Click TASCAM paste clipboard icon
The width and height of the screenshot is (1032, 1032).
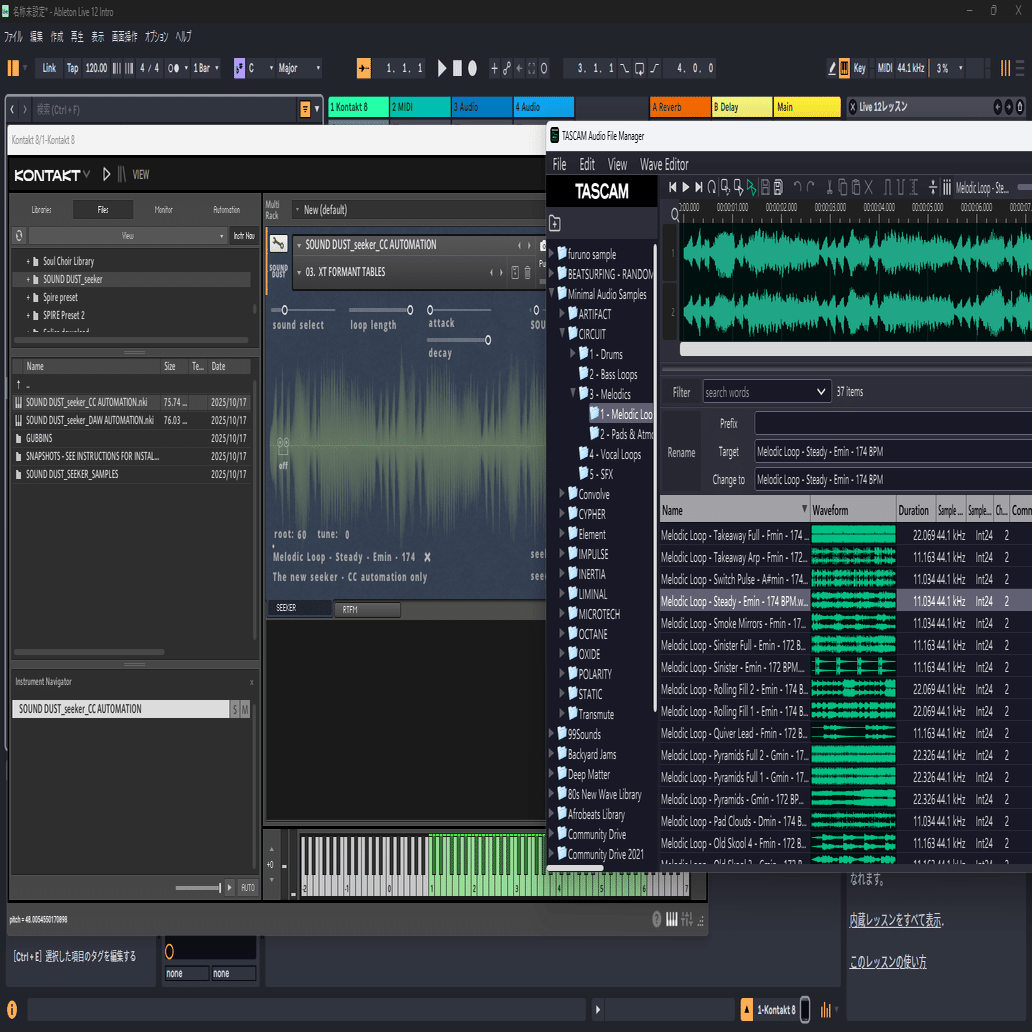coord(856,188)
